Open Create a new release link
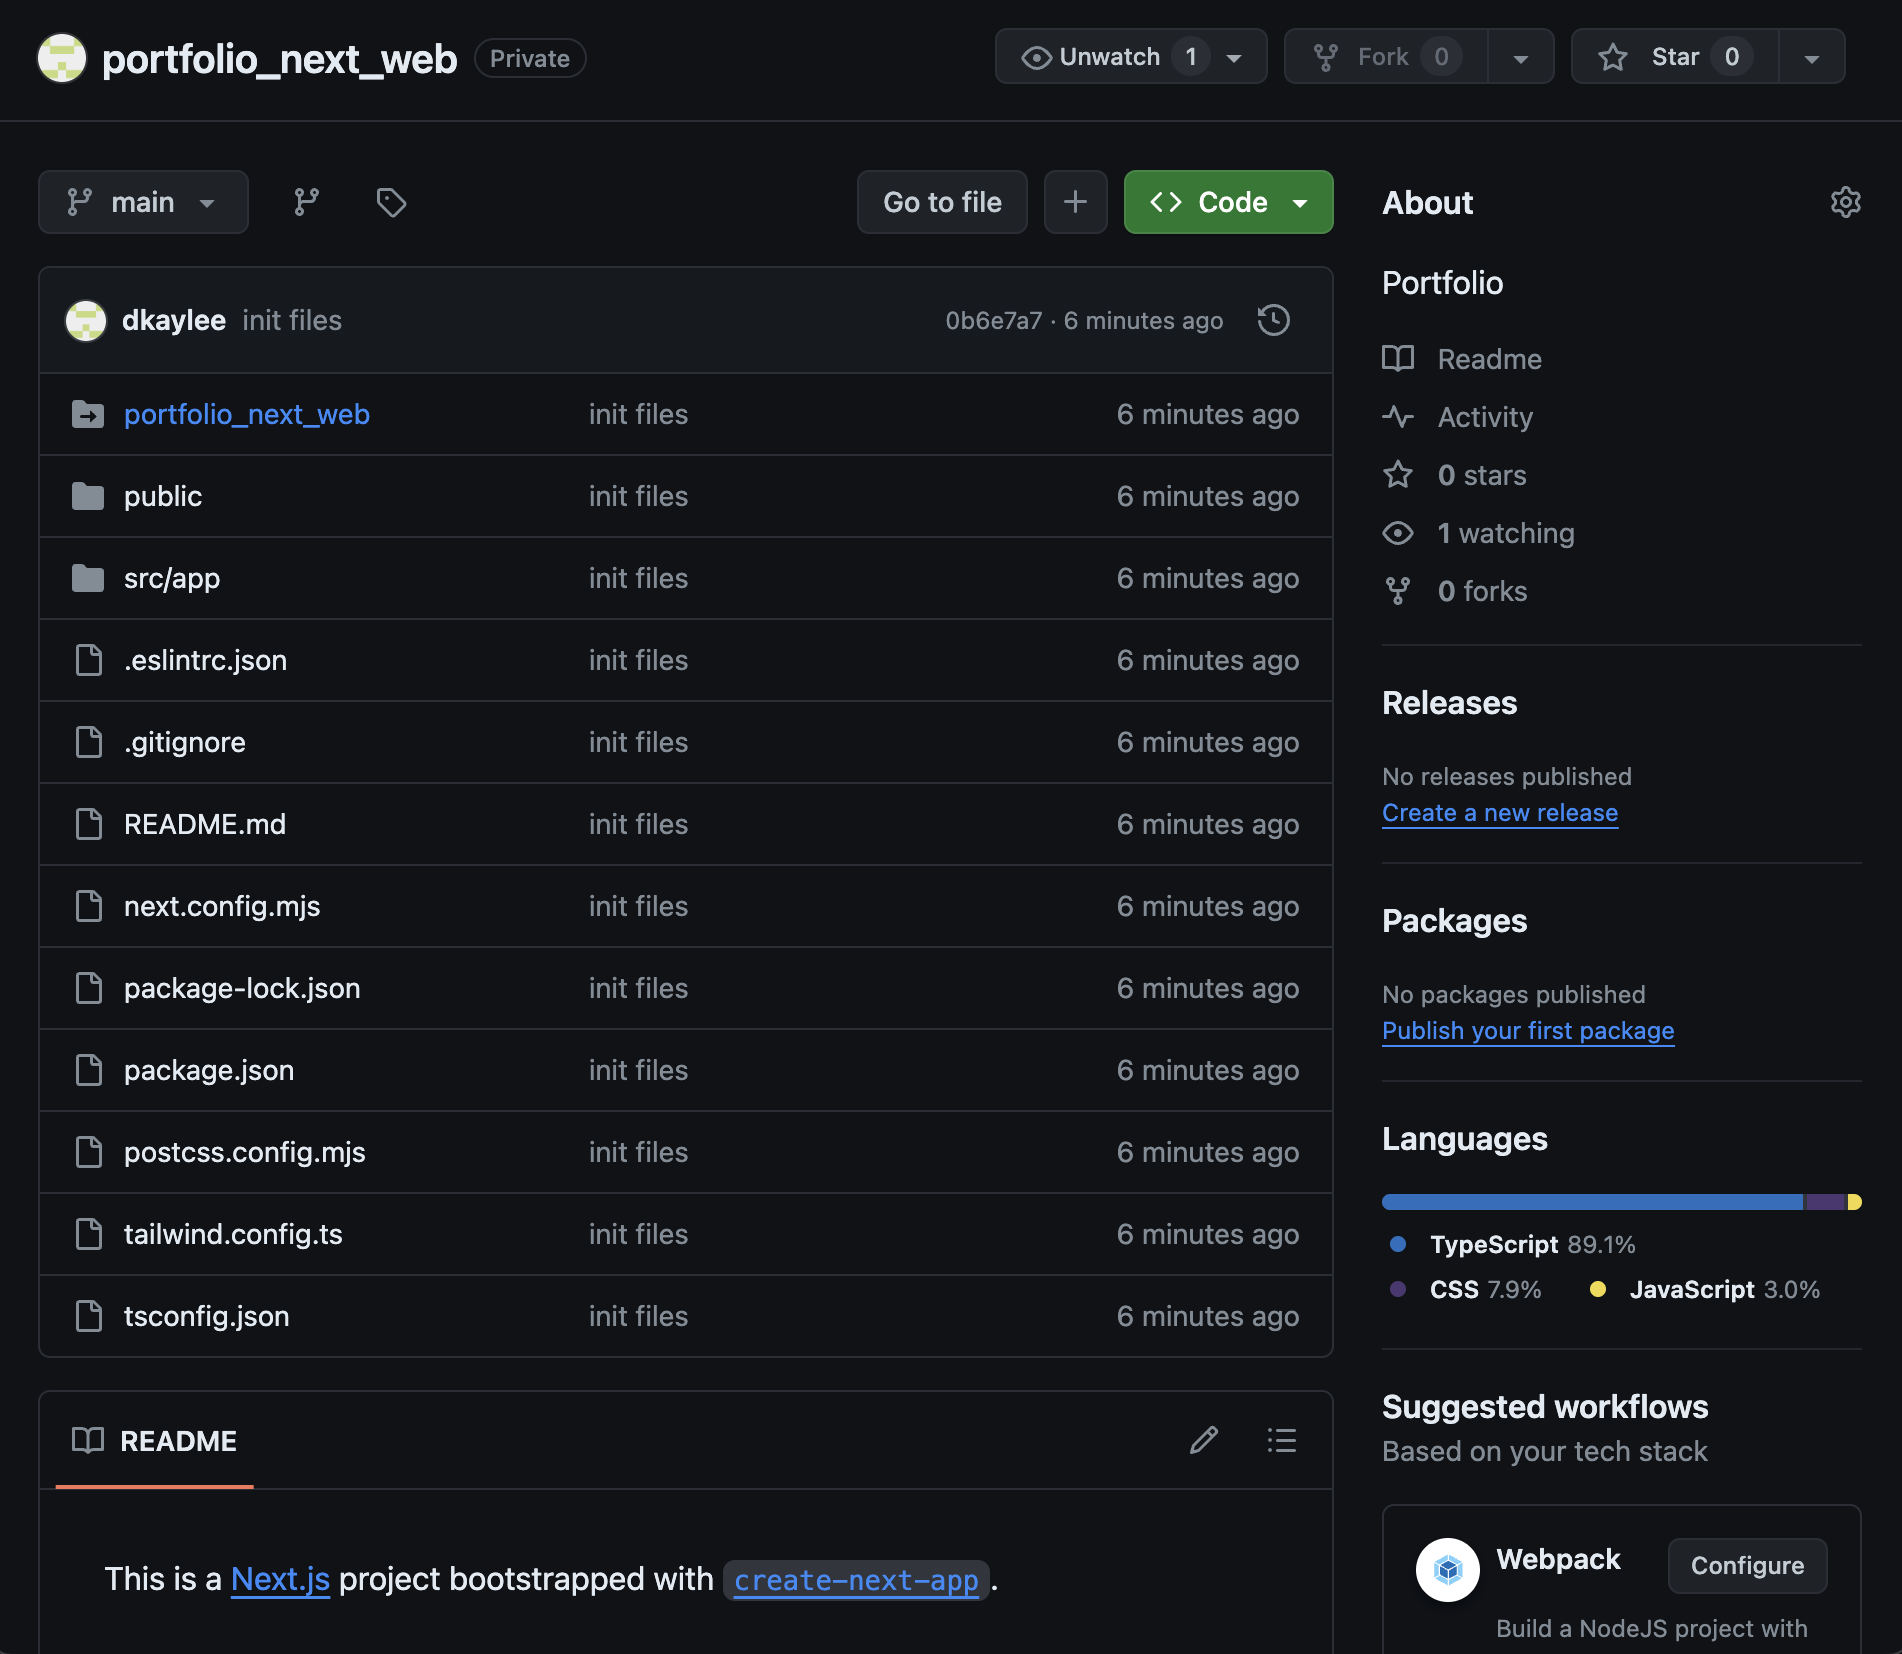1902x1654 pixels. pyautogui.click(x=1500, y=813)
